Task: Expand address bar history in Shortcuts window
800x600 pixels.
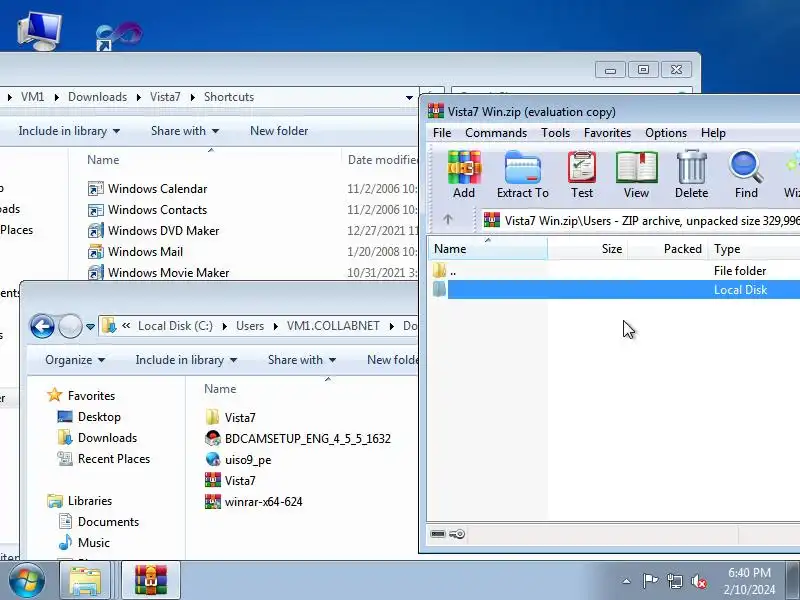Action: point(409,97)
